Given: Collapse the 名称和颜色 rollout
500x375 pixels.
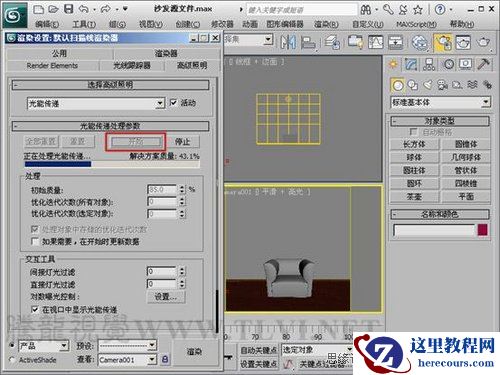Looking at the screenshot, I should [x=440, y=214].
